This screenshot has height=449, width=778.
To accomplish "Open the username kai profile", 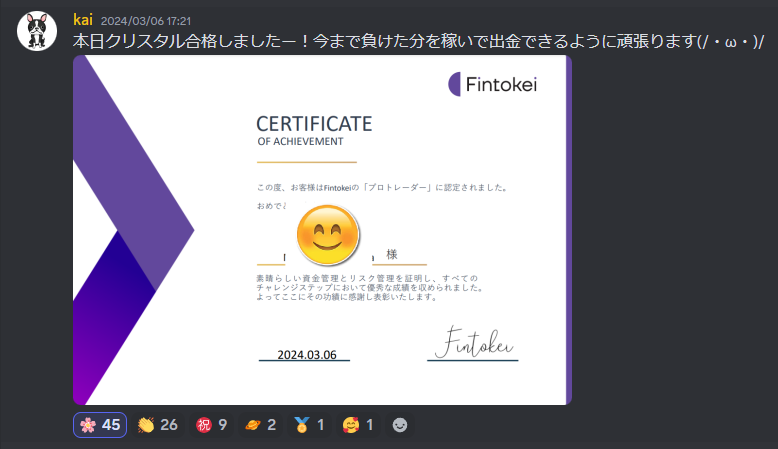I will tap(83, 20).
